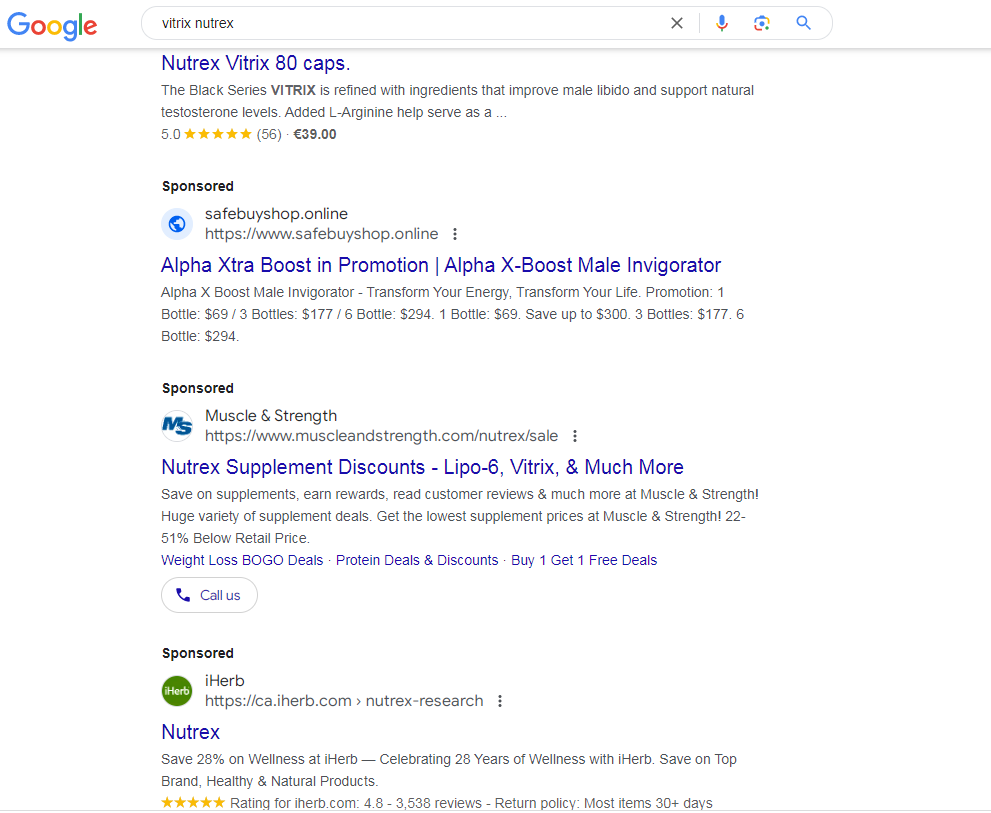Viewport: 991px width, 813px height.
Task: Open the Muscle & Strength ad options menu
Action: [575, 436]
